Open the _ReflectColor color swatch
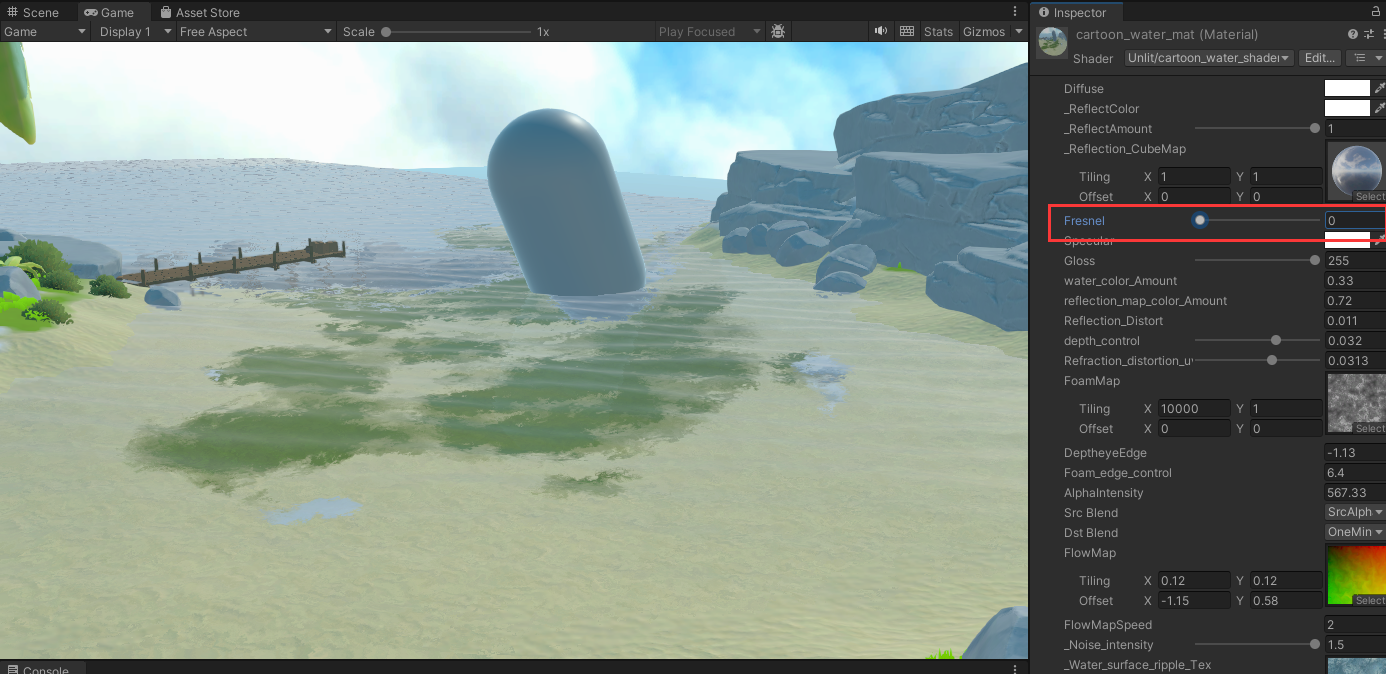The width and height of the screenshot is (1386, 674). click(x=1347, y=108)
